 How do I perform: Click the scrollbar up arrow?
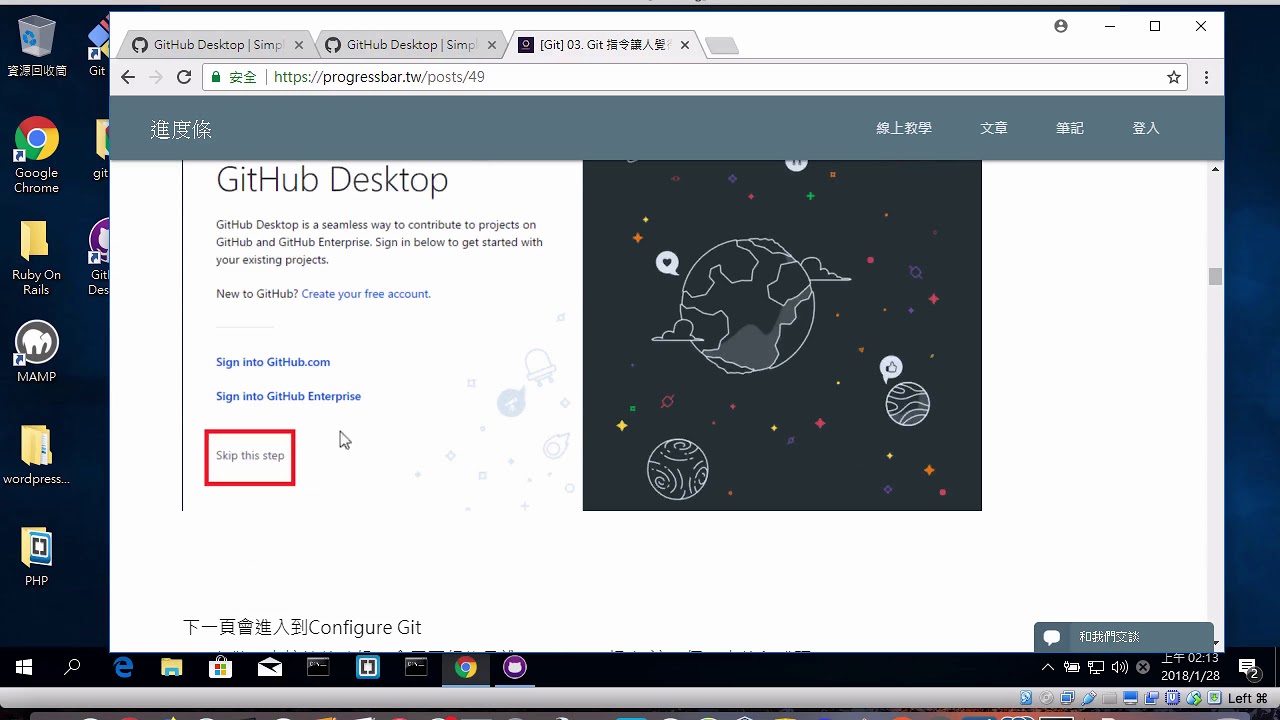[1215, 169]
